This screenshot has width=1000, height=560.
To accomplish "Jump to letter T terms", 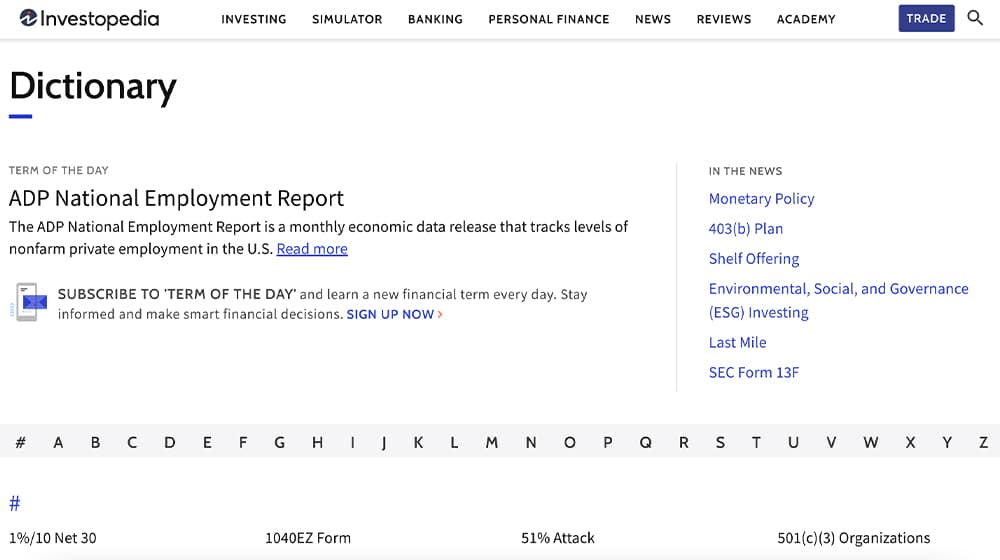I will pyautogui.click(x=756, y=442).
